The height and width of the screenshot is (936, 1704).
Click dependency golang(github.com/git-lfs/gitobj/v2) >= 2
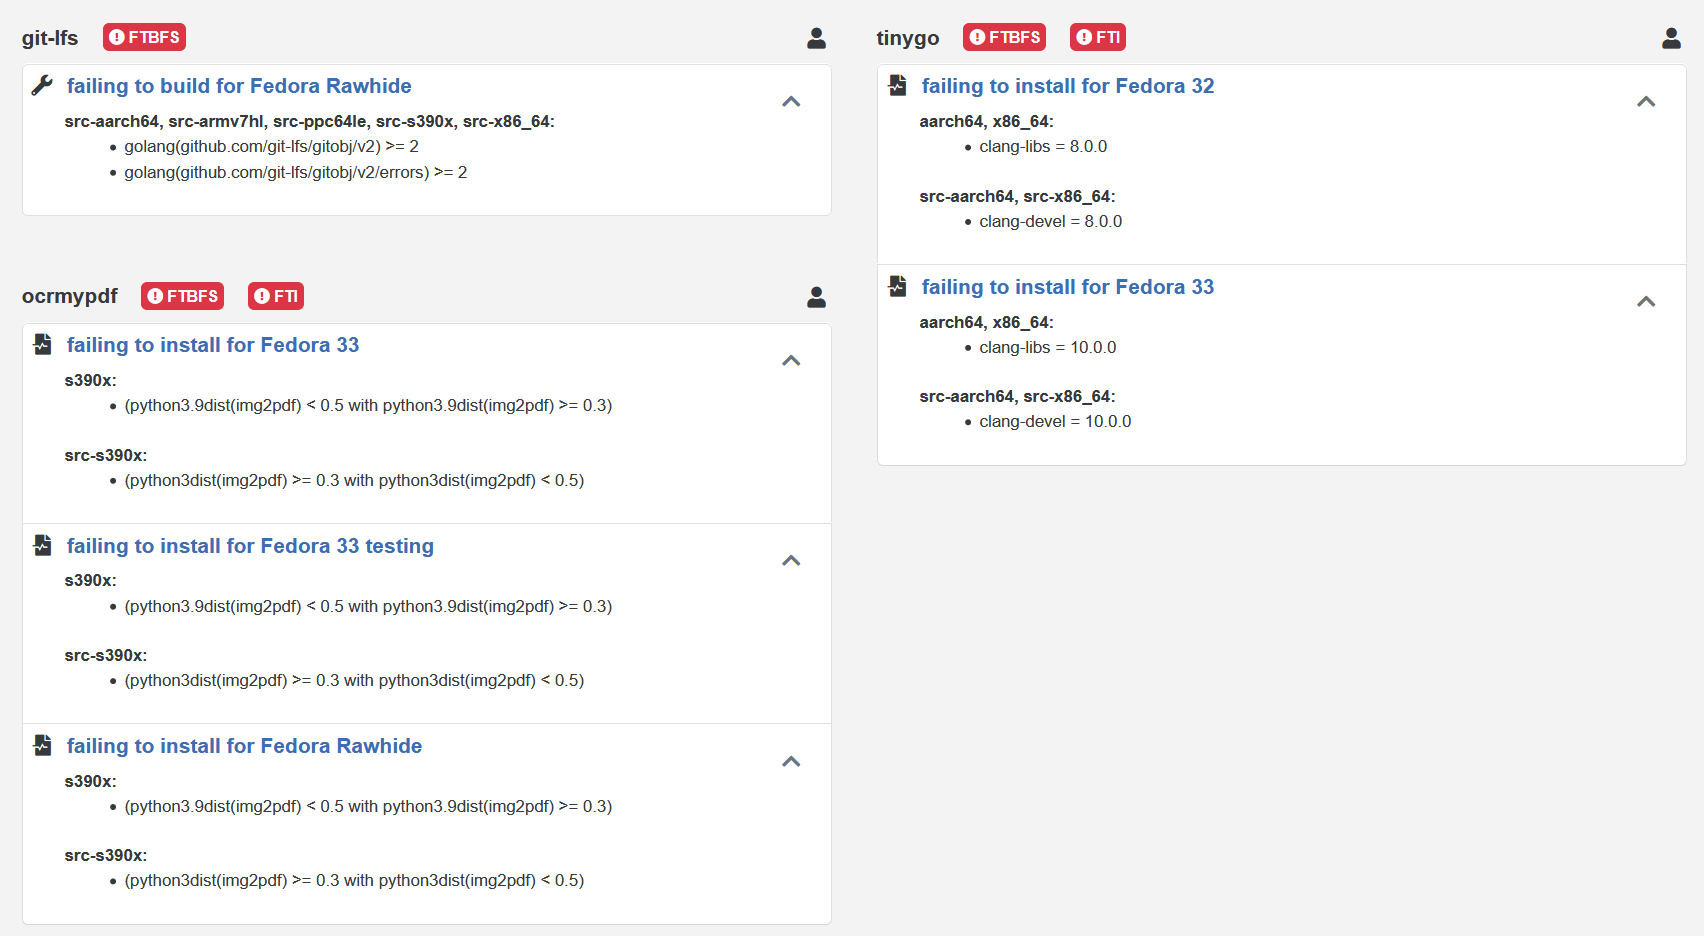point(272,146)
